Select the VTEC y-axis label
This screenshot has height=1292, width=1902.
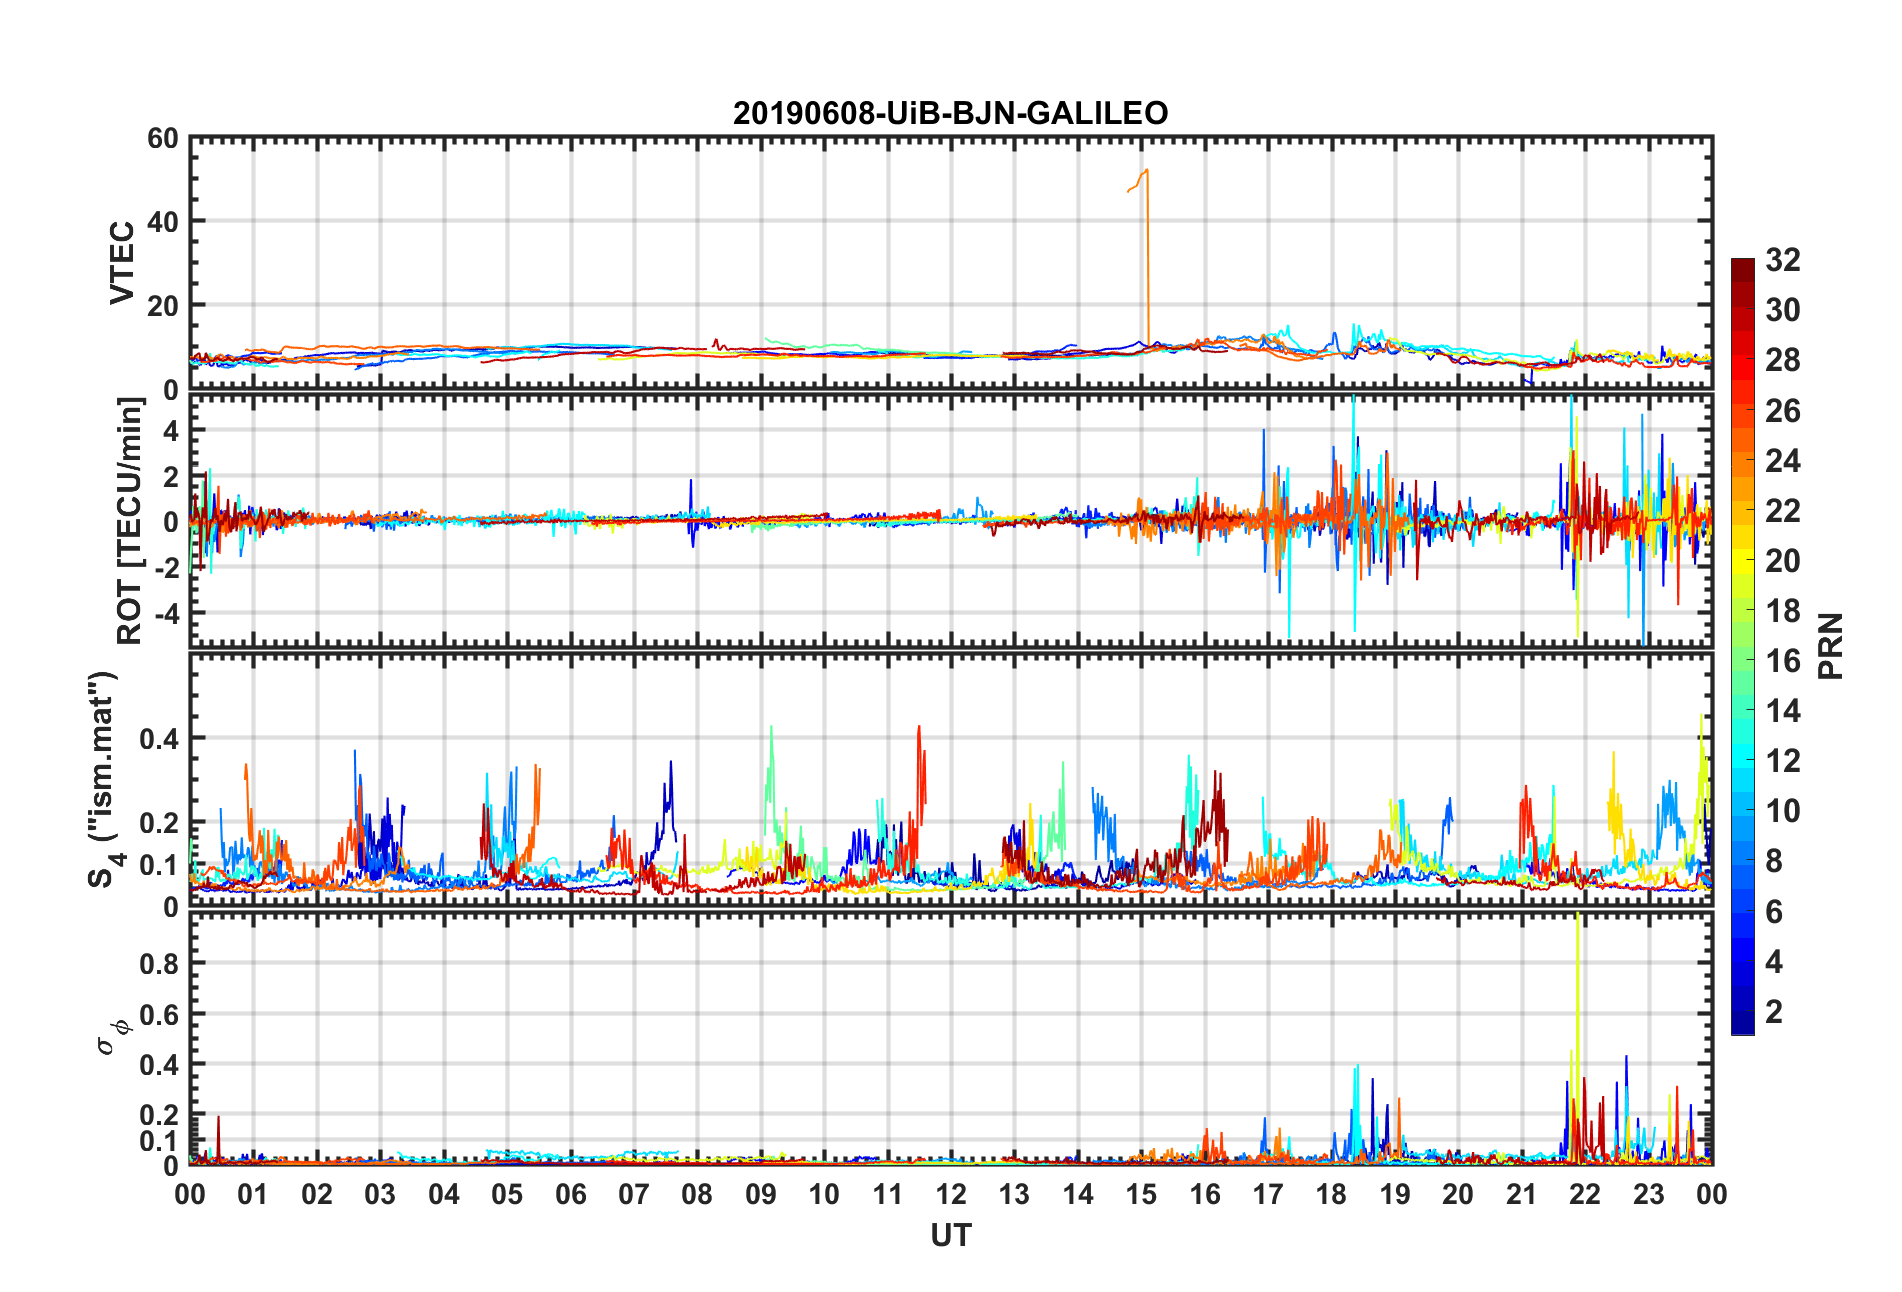point(121,262)
